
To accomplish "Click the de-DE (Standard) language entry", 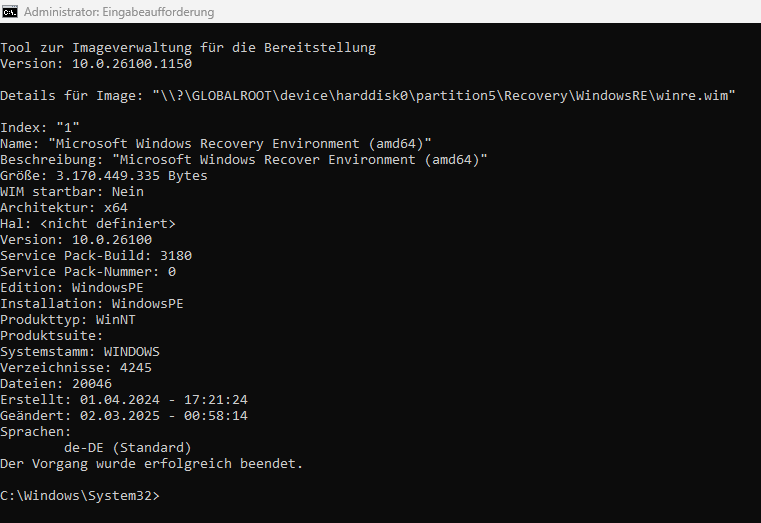I will 128,448.
